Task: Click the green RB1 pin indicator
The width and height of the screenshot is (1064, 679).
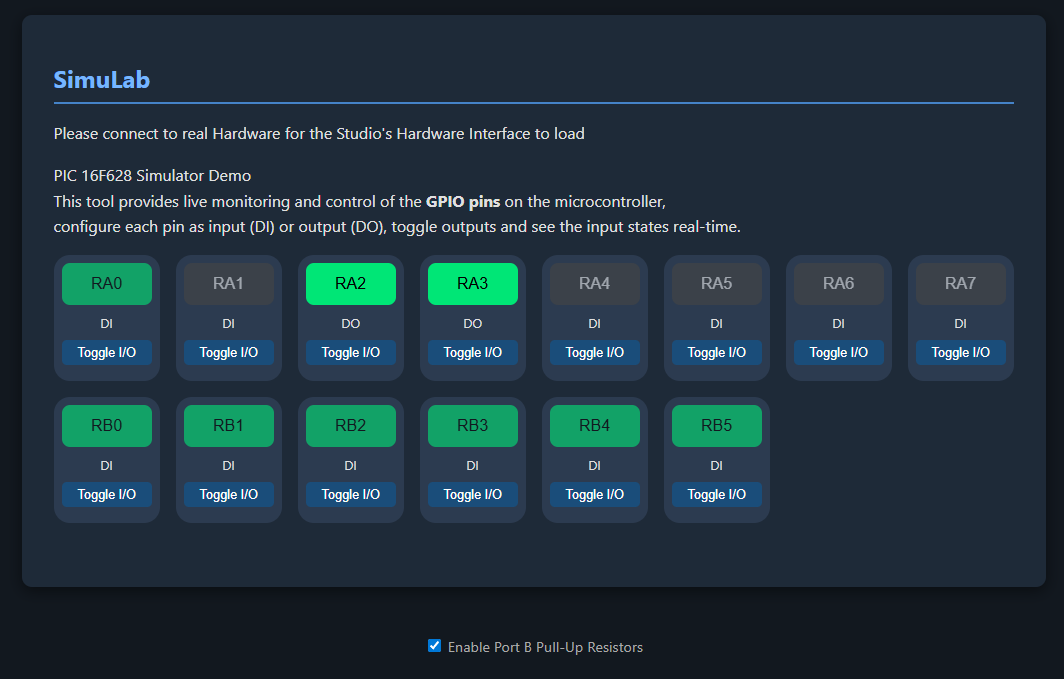Action: pyautogui.click(x=229, y=426)
